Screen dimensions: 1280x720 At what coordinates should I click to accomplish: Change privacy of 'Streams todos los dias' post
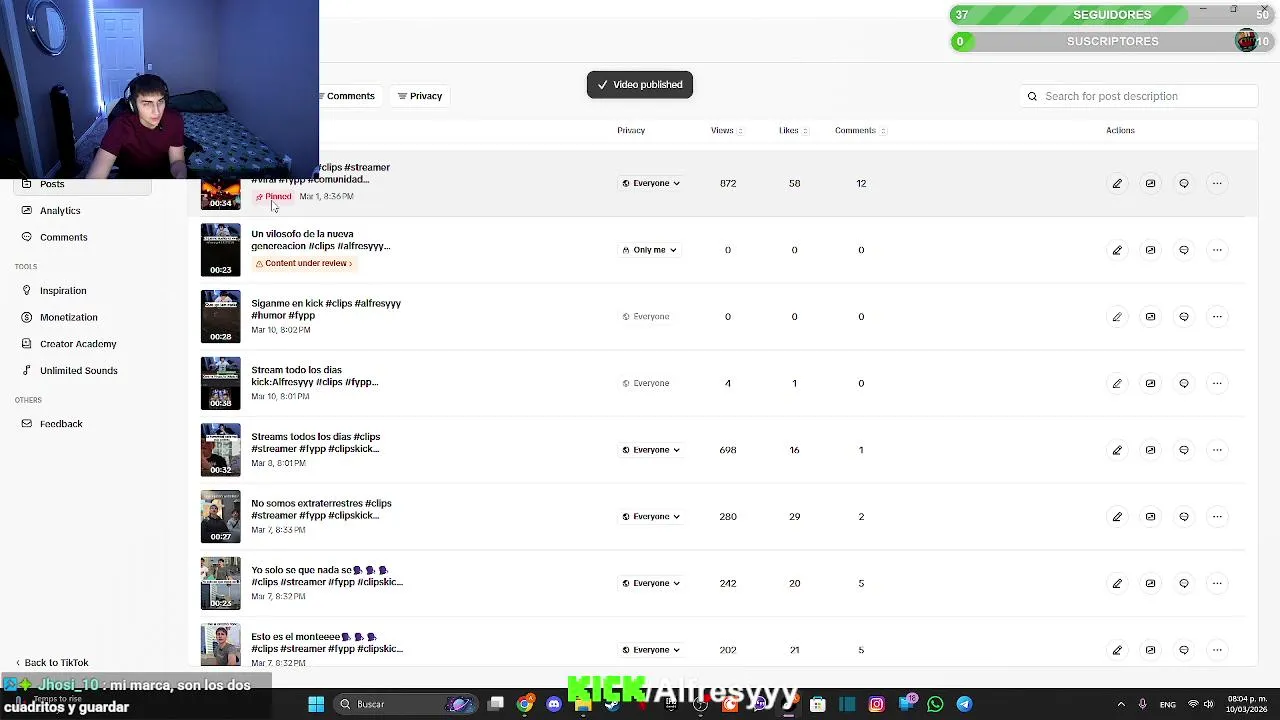651,450
